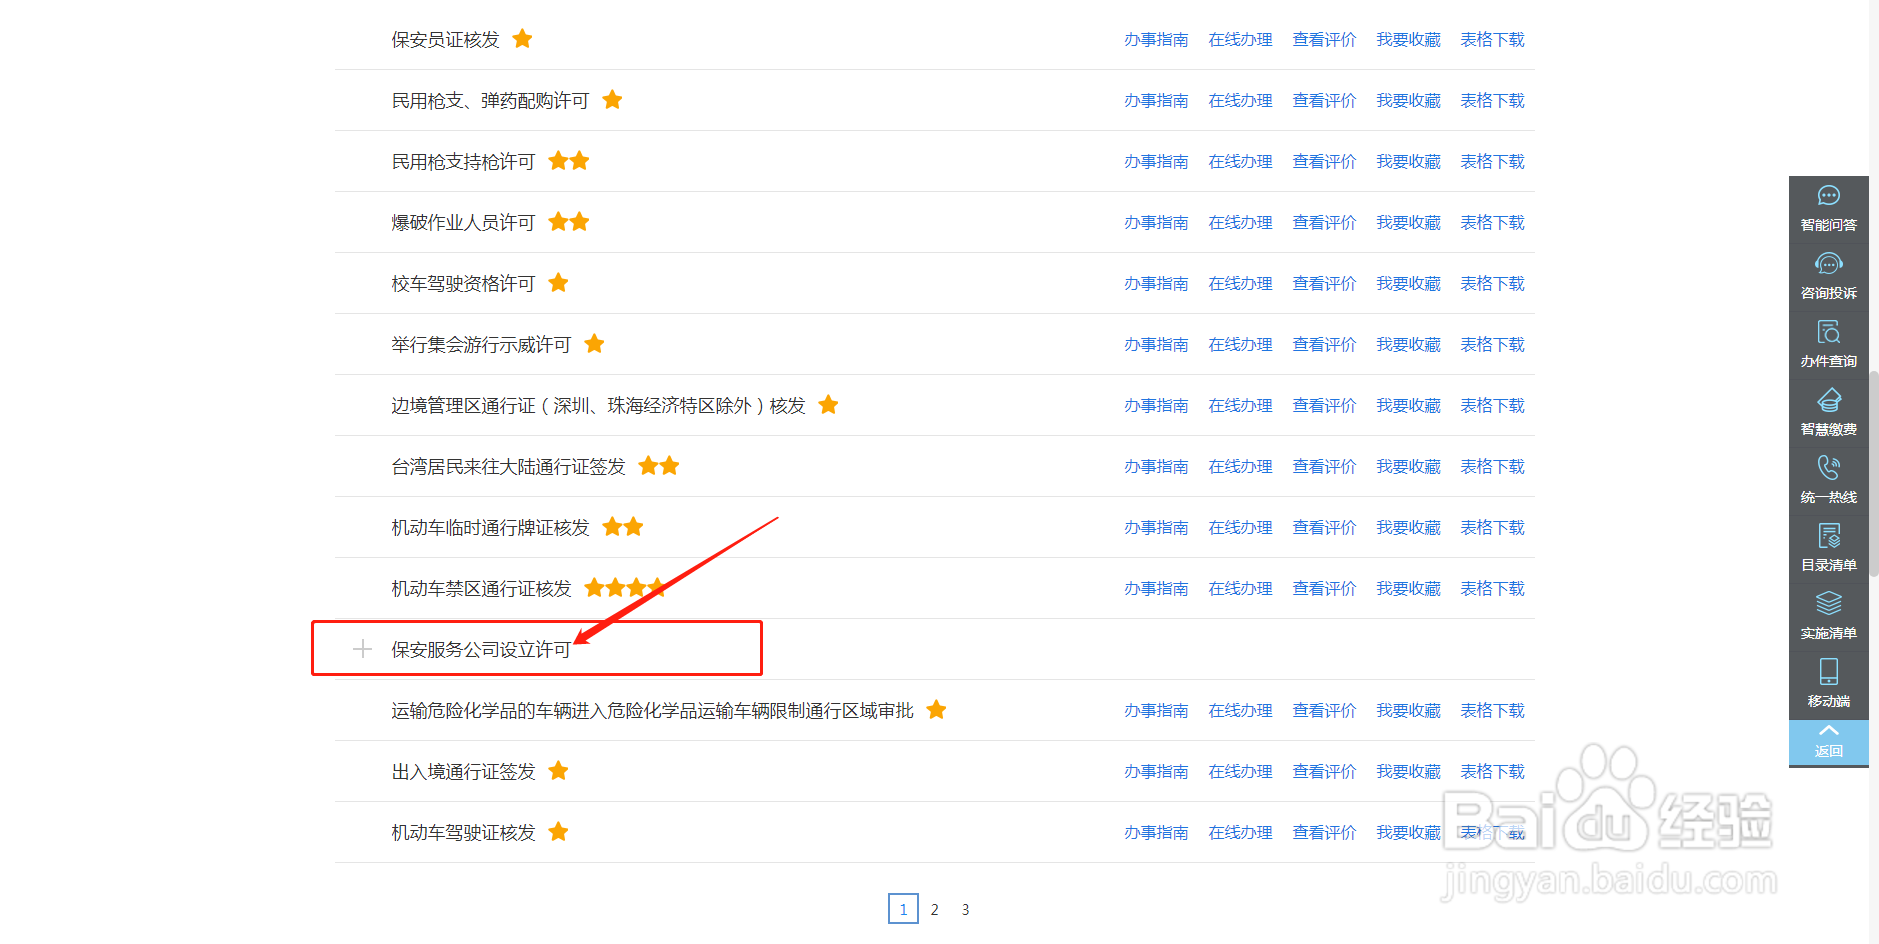Select the 办件查询 sidebar icon
Viewport: 1879px width, 944px height.
(1828, 343)
